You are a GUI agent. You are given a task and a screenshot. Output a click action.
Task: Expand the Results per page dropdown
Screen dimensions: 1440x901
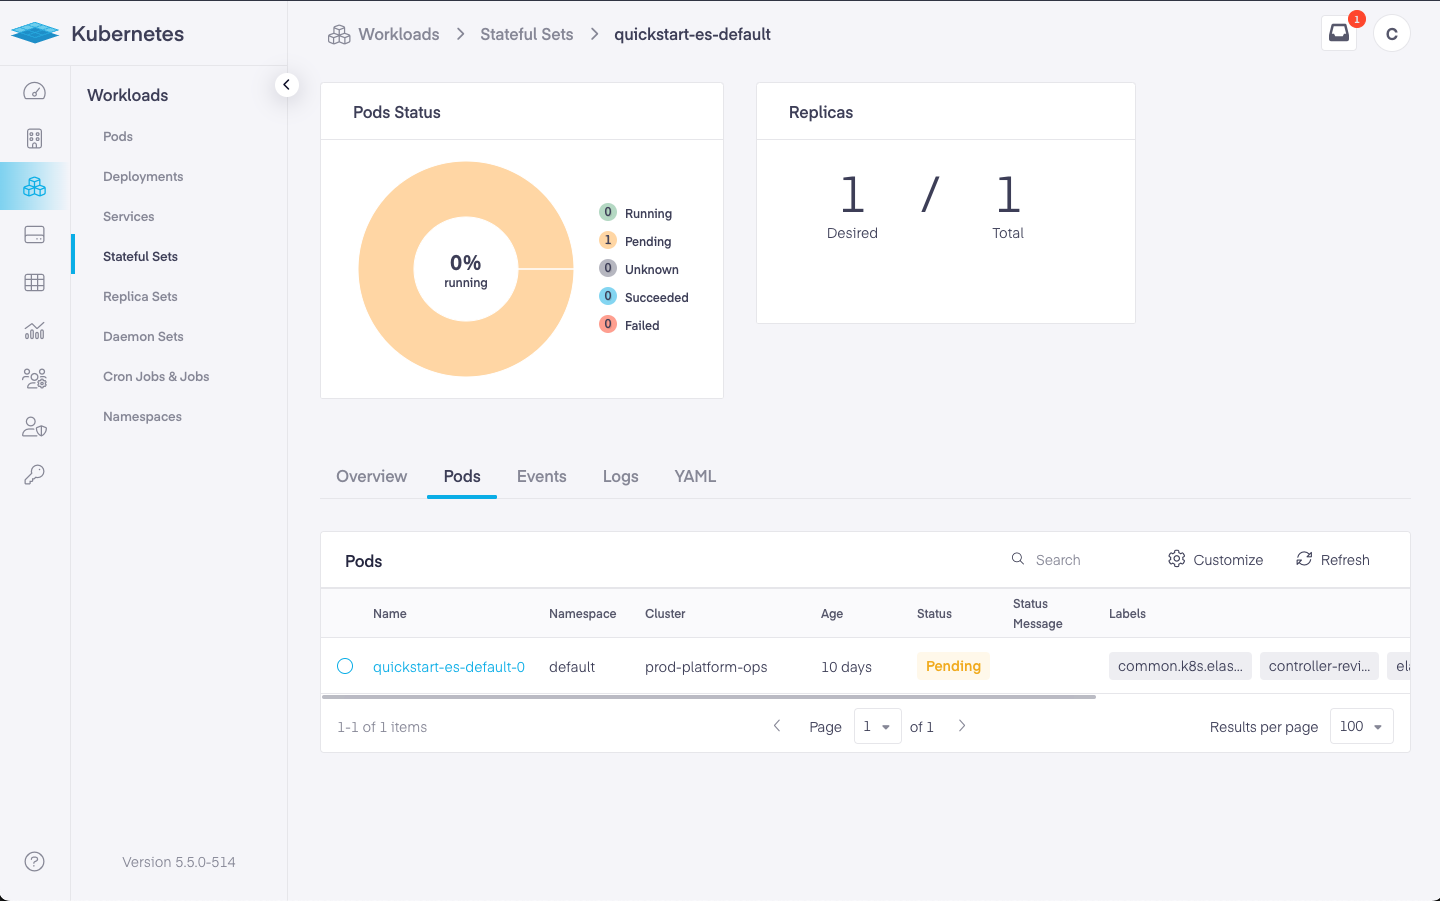click(x=1361, y=726)
